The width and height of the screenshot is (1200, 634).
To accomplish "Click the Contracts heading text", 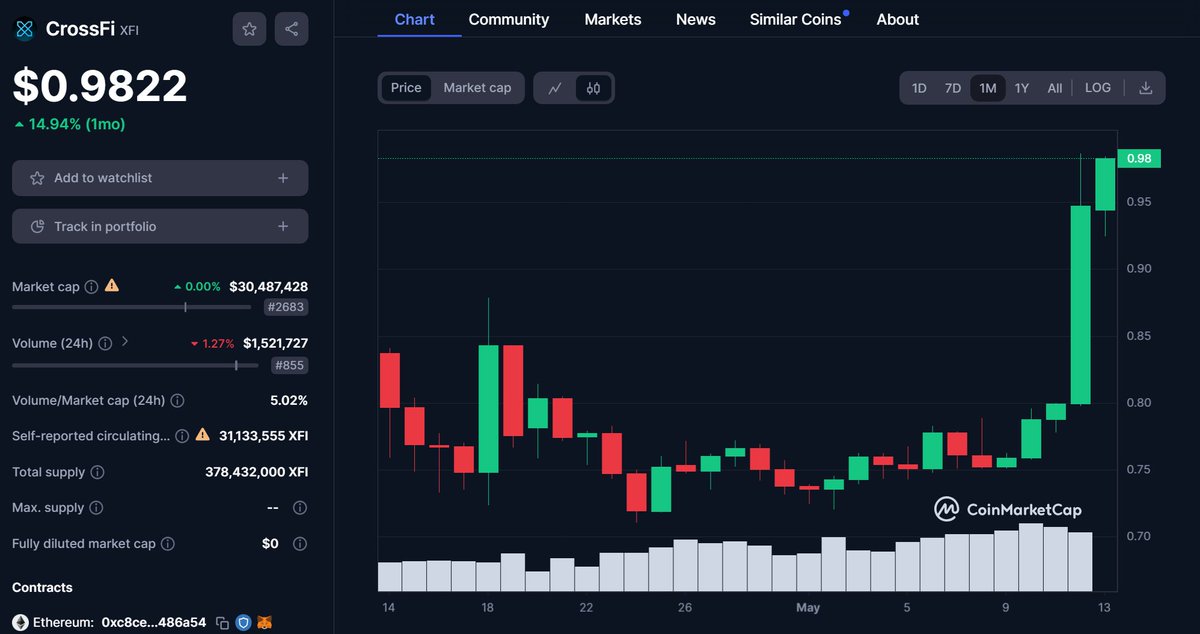I will [x=42, y=587].
